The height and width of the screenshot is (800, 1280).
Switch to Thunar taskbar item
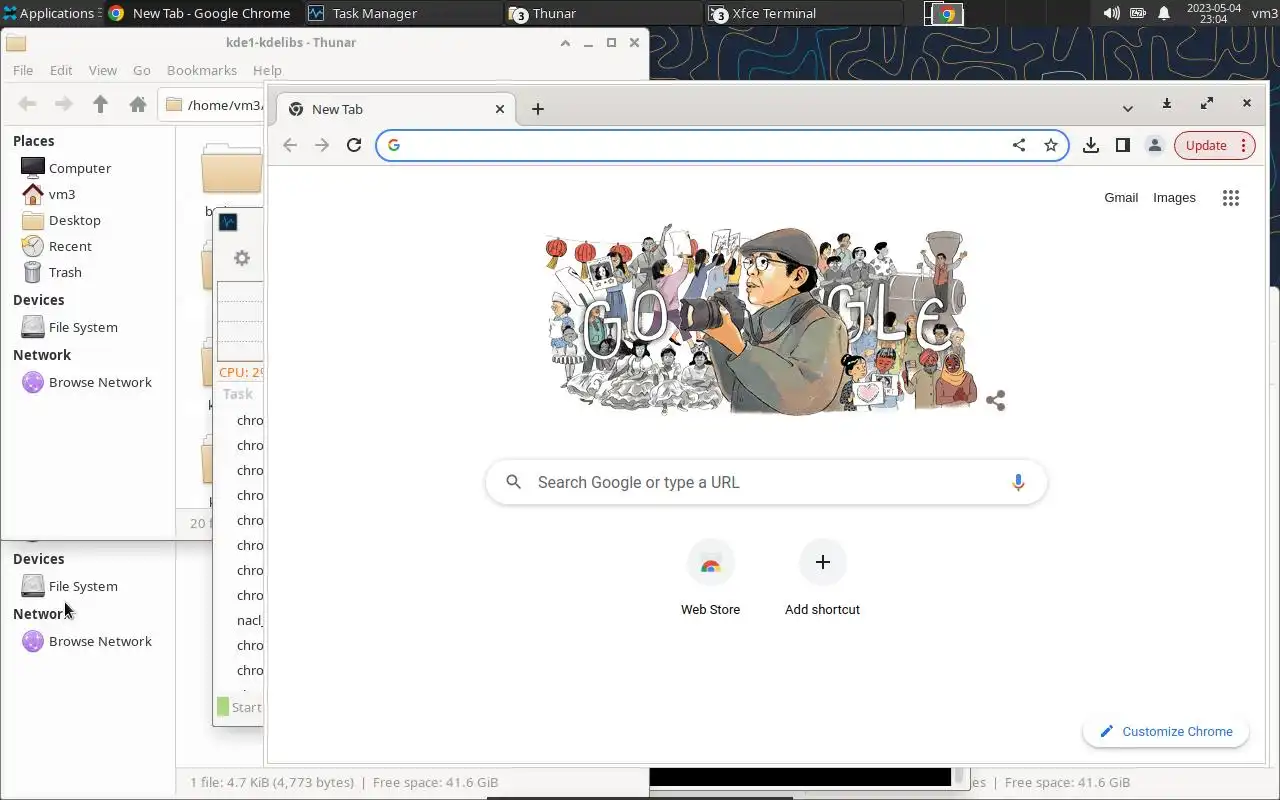coord(603,13)
